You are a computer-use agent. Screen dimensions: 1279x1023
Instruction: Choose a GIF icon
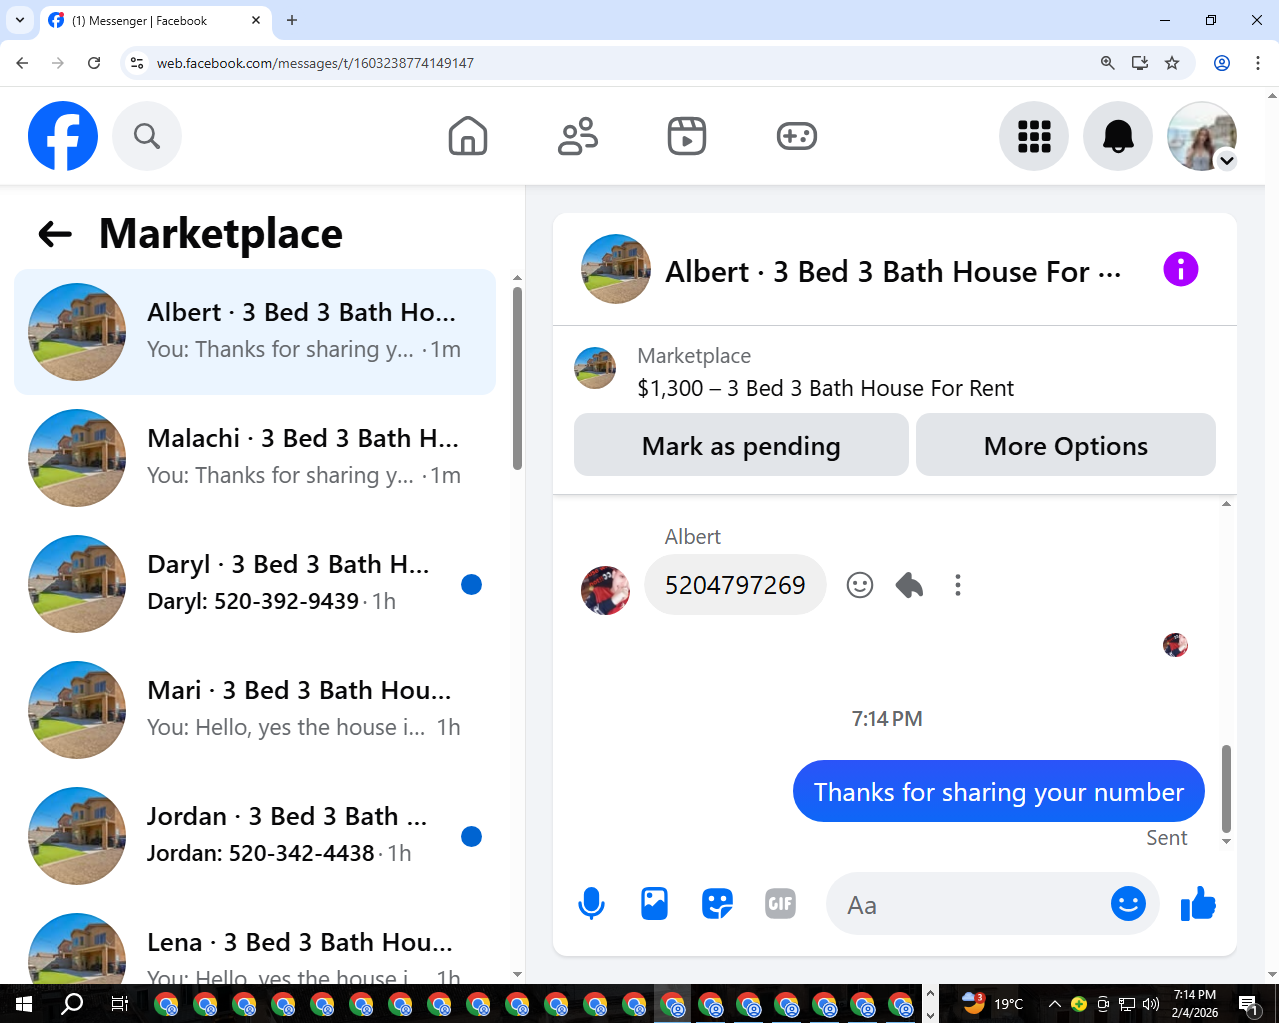point(780,904)
